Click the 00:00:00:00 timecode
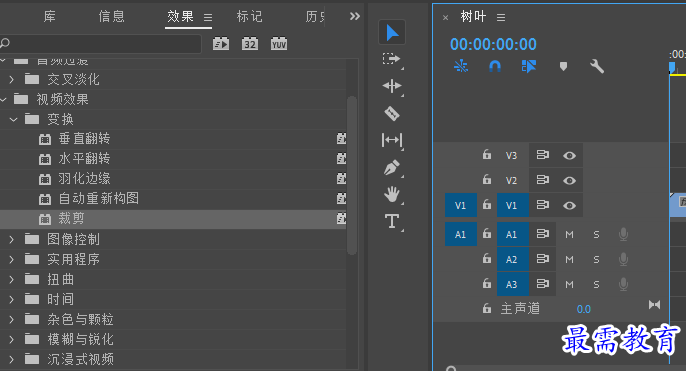 pyautogui.click(x=493, y=44)
